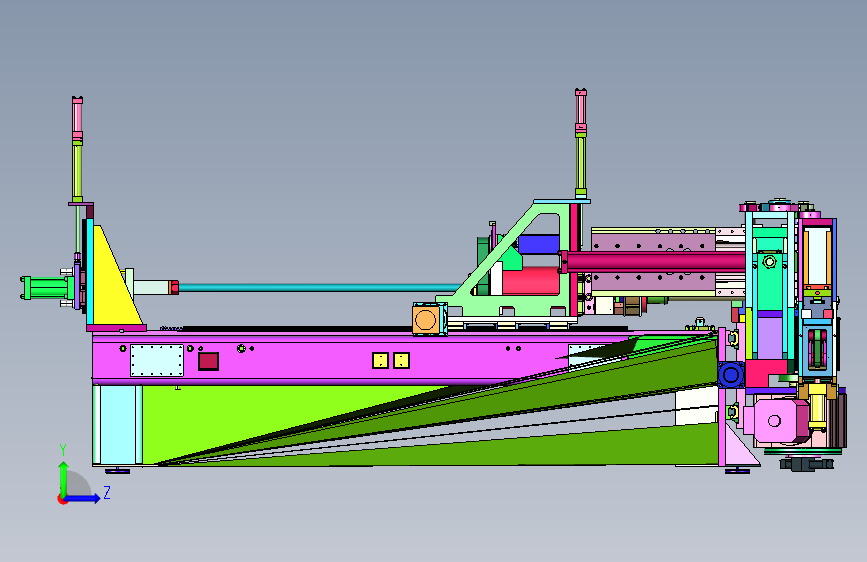Select the long cyan horizontal rod
This screenshot has height=562, width=867.
320,288
